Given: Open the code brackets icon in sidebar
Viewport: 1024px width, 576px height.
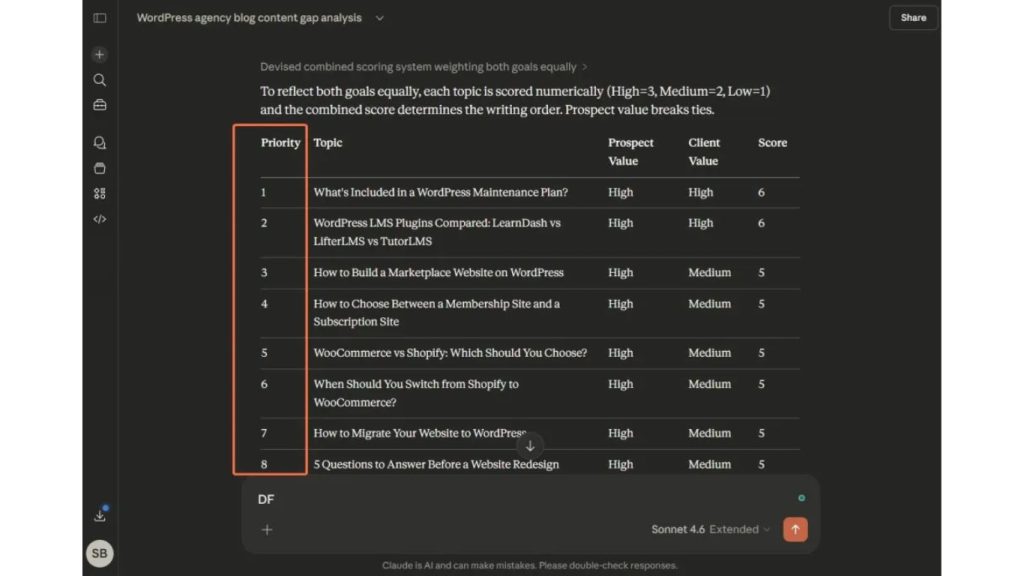Looking at the screenshot, I should click(99, 219).
